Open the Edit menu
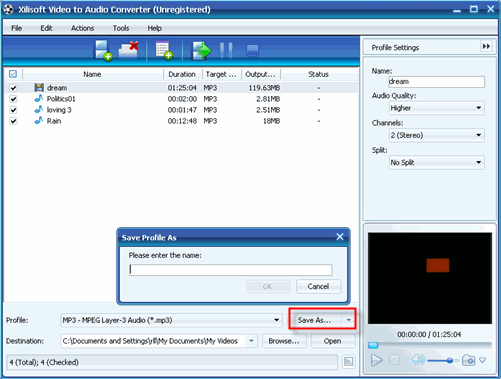501x379 pixels. pyautogui.click(x=46, y=28)
